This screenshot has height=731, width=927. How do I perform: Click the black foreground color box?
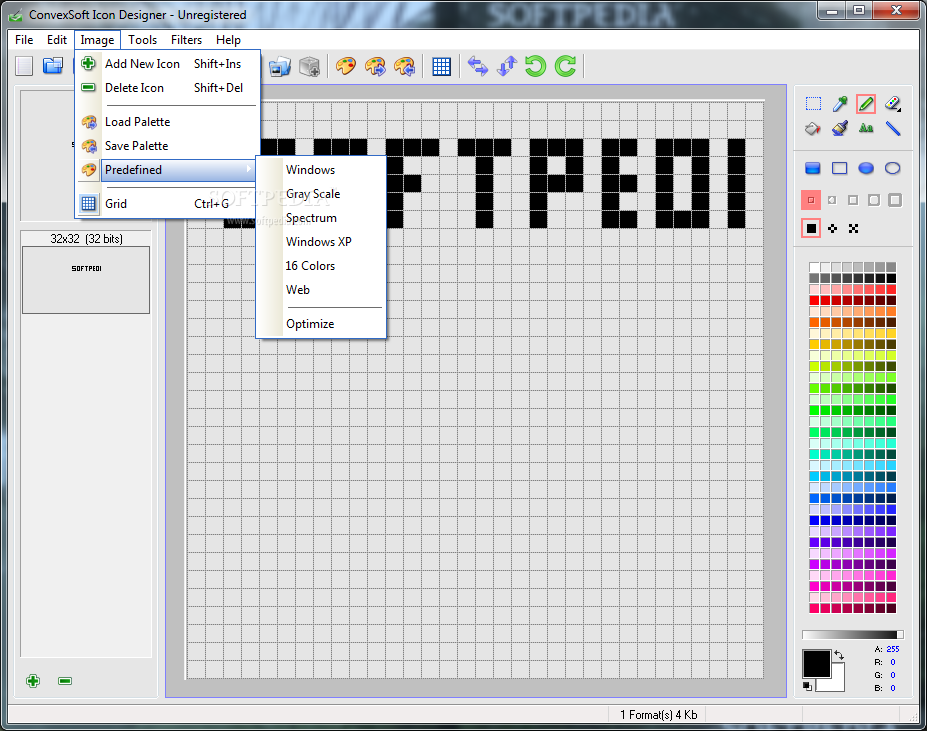[816, 664]
